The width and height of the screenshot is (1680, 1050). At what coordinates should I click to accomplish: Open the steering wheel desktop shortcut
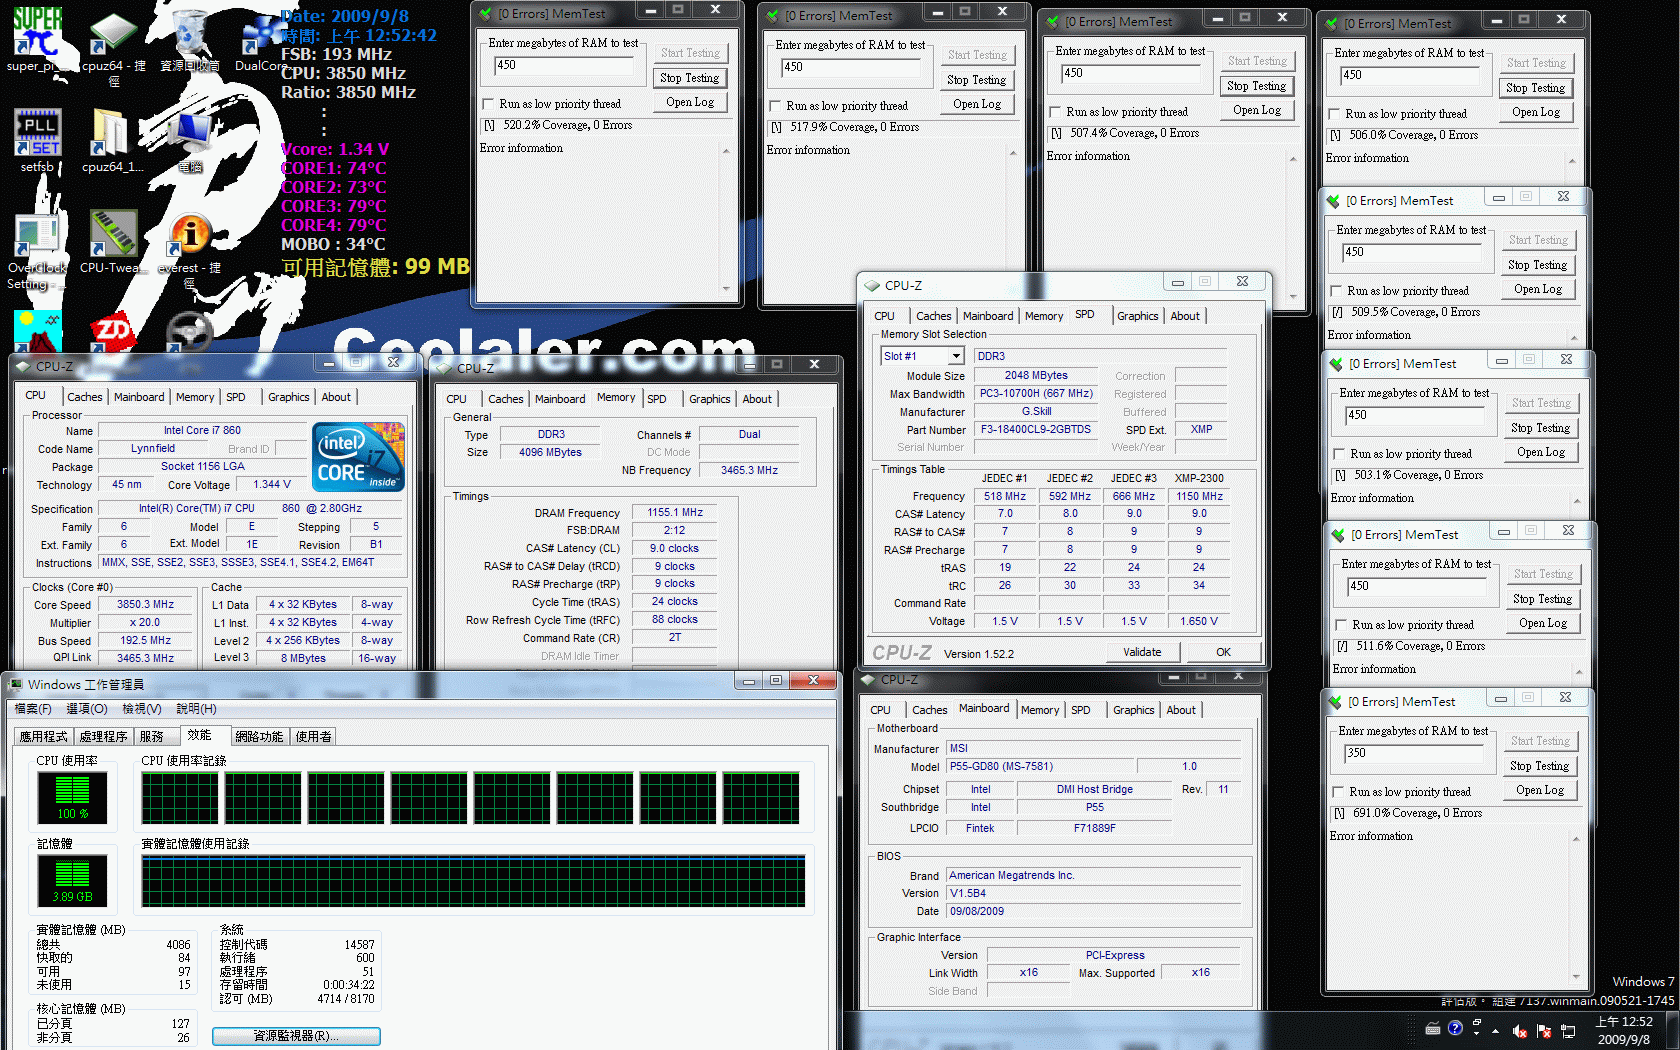point(189,332)
